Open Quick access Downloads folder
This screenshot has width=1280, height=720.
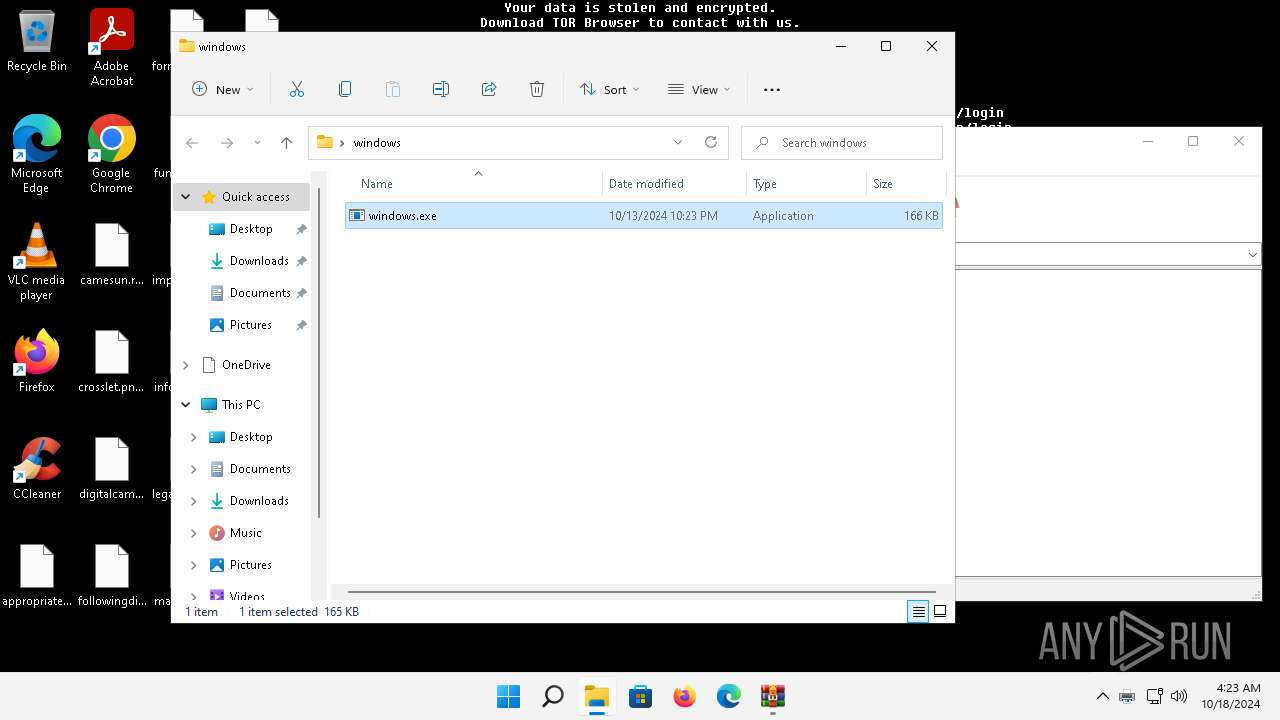[x=258, y=261]
